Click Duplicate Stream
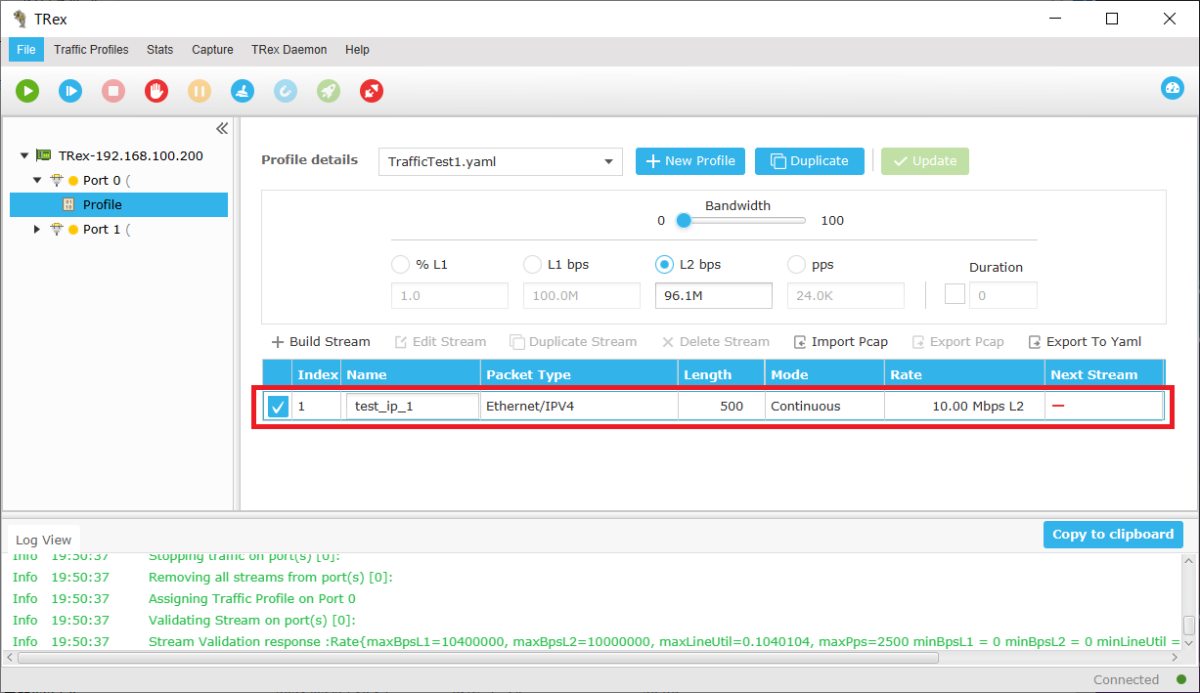This screenshot has height=693, width=1200. (x=573, y=342)
